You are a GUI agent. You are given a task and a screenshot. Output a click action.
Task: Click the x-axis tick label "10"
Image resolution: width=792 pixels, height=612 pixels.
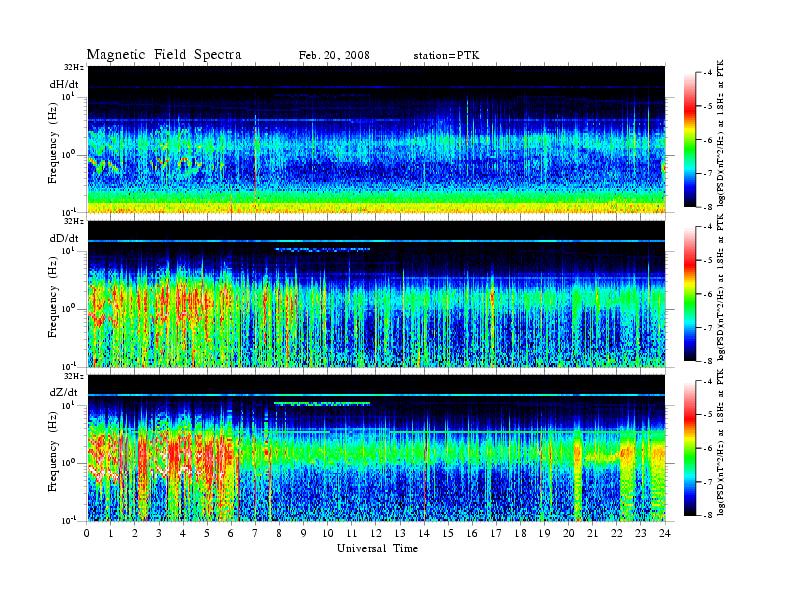coord(327,534)
